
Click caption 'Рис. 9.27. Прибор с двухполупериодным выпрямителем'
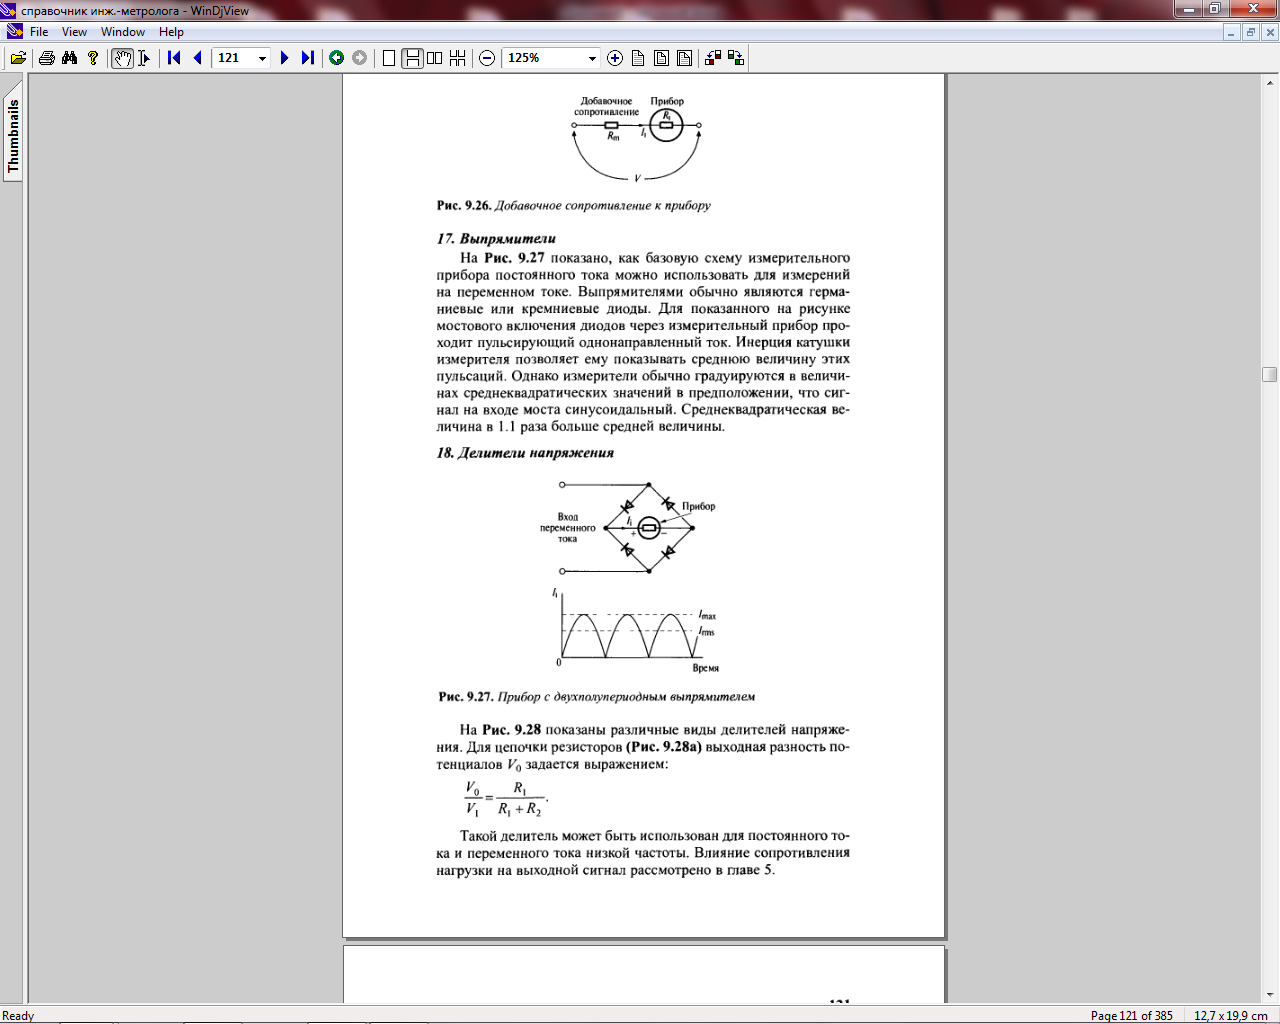pyautogui.click(x=597, y=696)
